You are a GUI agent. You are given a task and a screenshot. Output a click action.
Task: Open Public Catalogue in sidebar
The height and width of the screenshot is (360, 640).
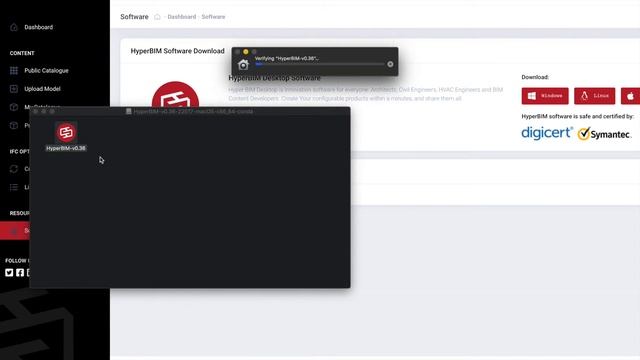[46, 71]
